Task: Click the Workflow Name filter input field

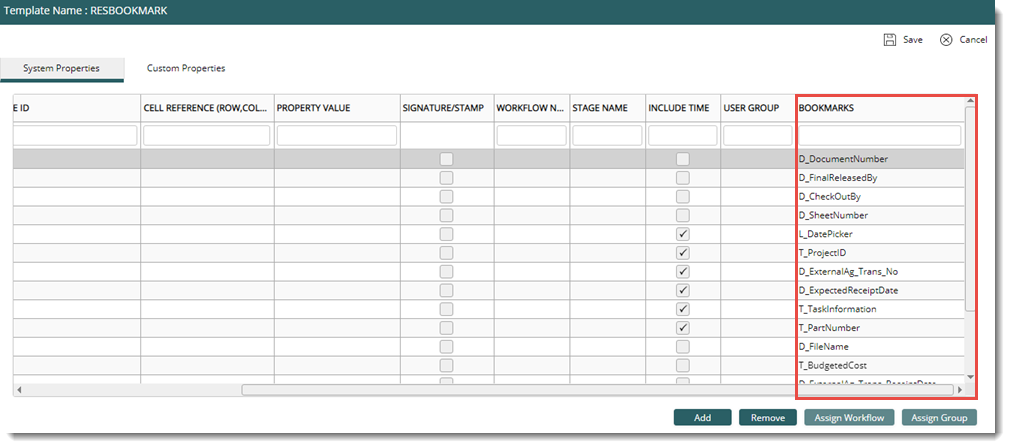Action: [532, 135]
